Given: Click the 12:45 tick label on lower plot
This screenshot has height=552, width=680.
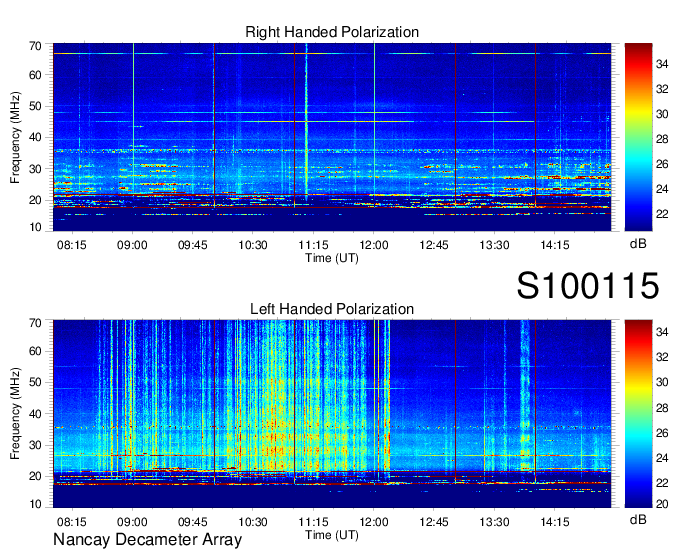Looking at the screenshot, I should [434, 522].
